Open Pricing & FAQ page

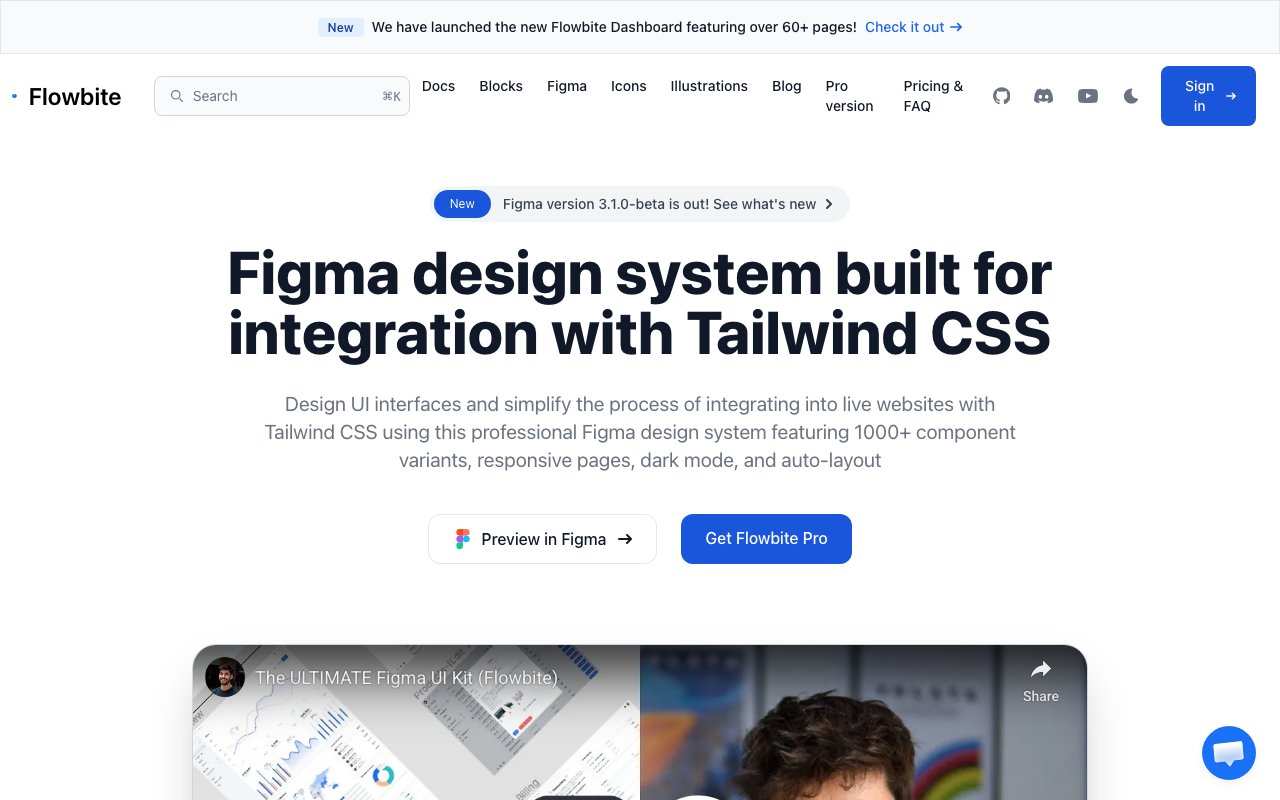[933, 96]
